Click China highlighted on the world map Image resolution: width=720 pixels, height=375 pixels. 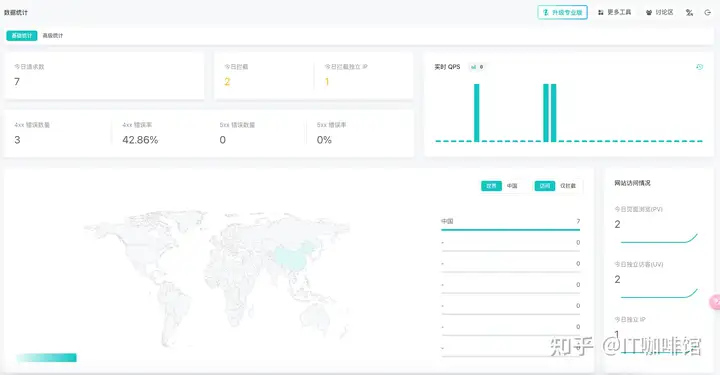point(290,258)
